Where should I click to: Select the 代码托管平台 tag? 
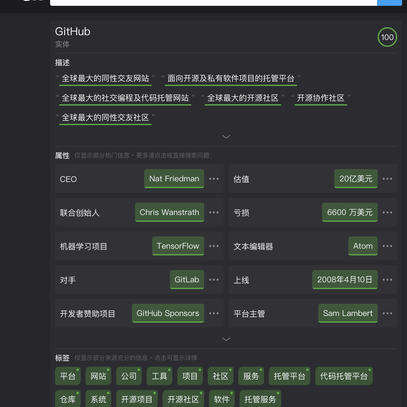coord(344,376)
